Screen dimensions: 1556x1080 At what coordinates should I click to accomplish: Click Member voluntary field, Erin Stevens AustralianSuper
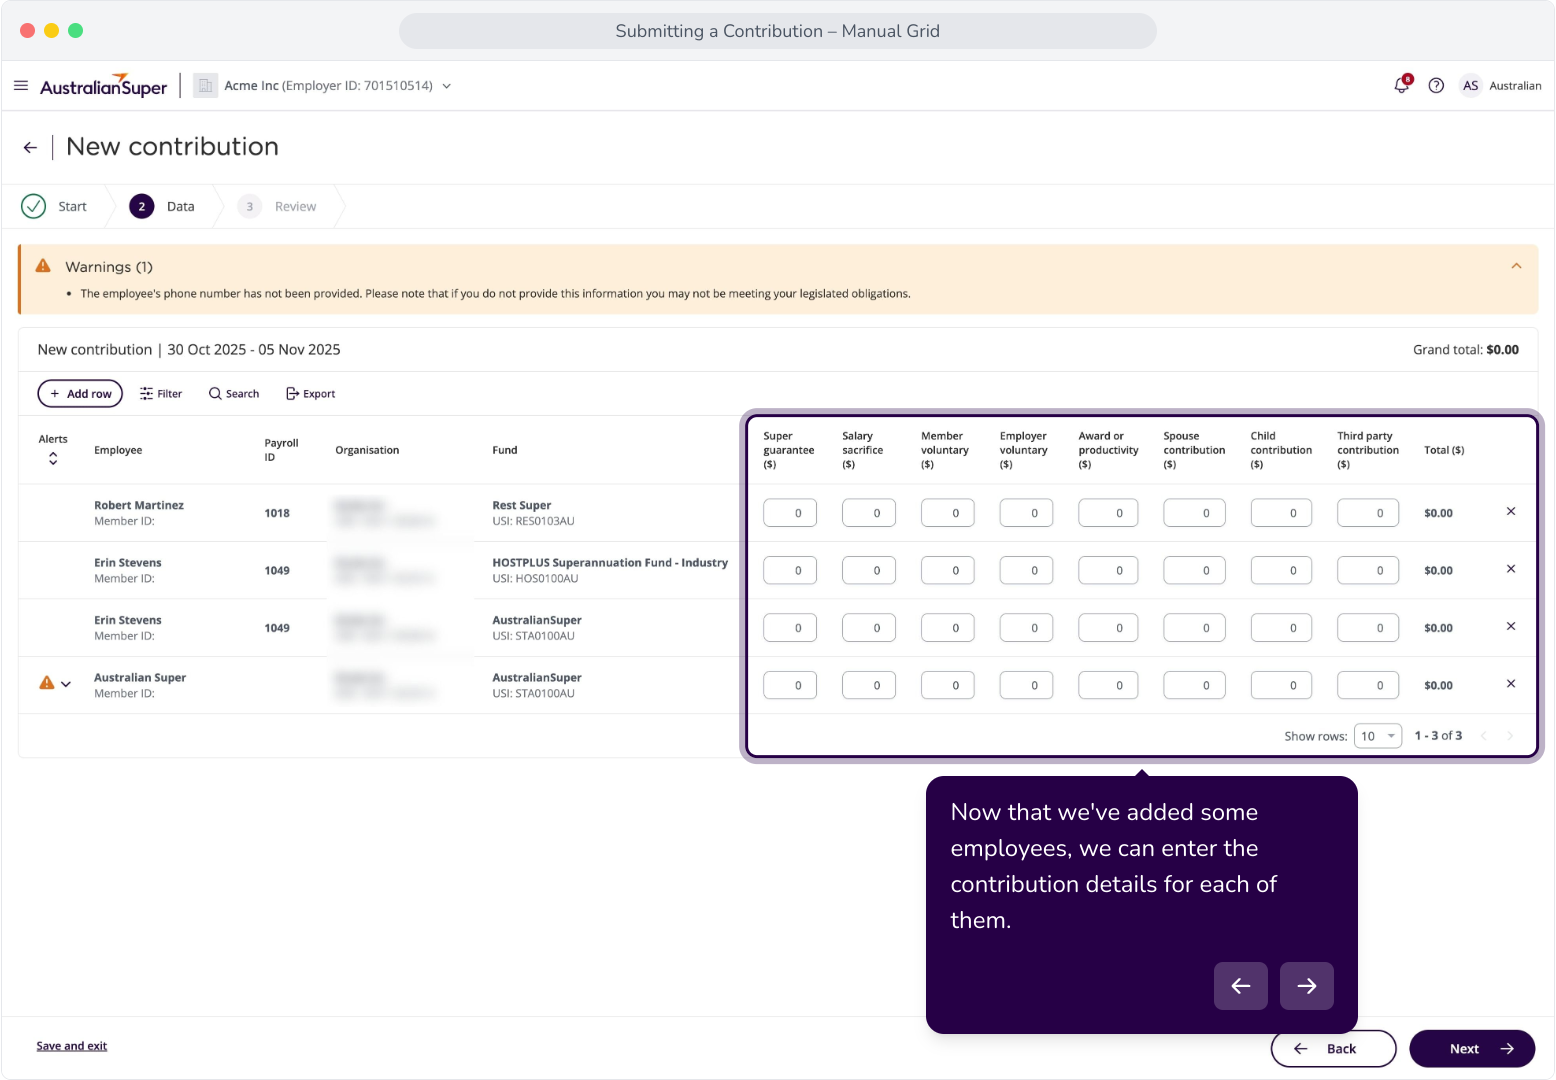(948, 628)
